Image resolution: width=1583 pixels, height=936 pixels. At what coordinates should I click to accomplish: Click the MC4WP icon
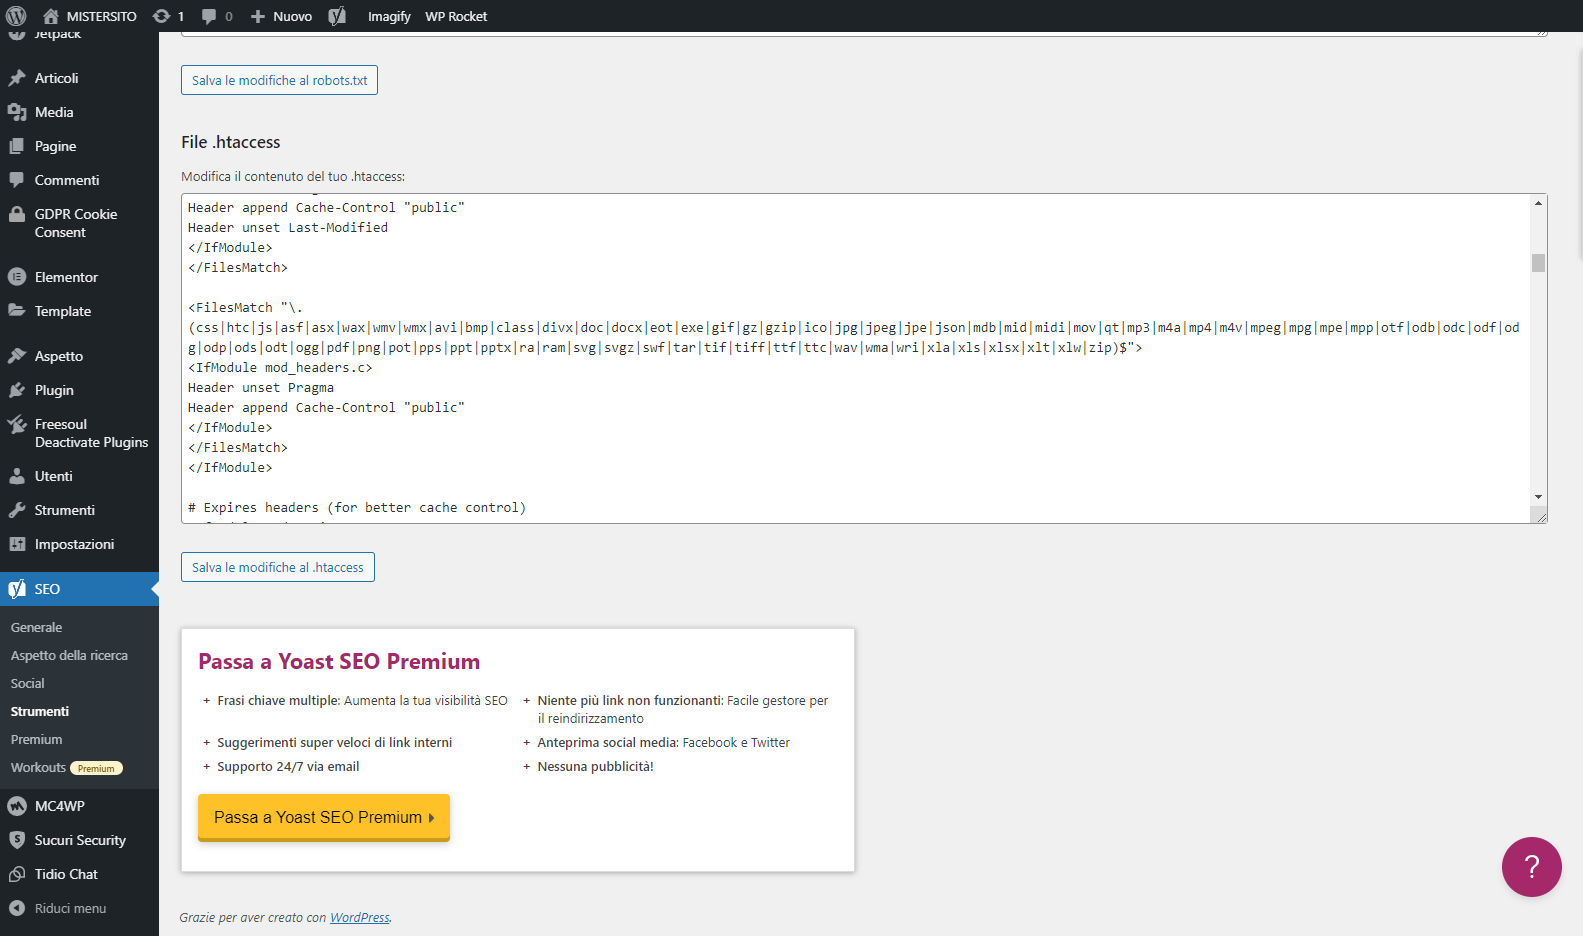tap(17, 806)
